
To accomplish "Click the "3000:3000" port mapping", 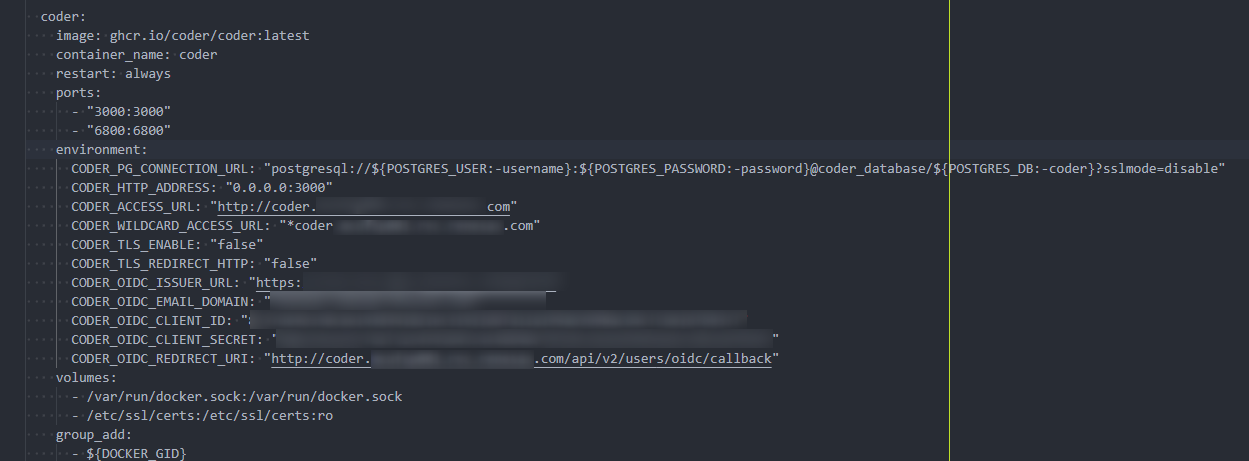I will click(129, 112).
